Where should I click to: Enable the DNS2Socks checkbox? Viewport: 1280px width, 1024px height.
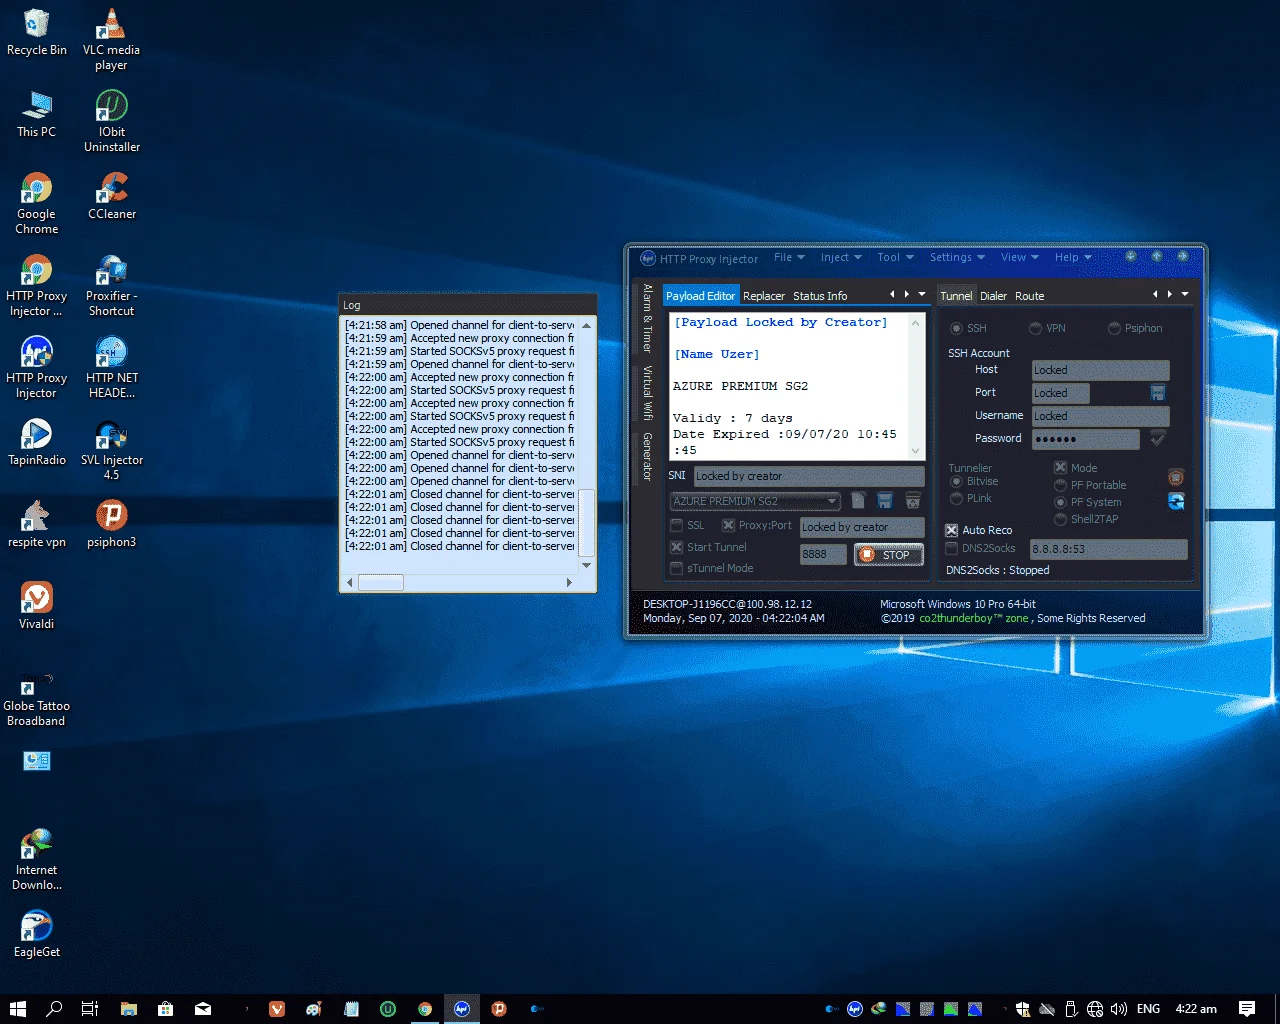[x=952, y=548]
